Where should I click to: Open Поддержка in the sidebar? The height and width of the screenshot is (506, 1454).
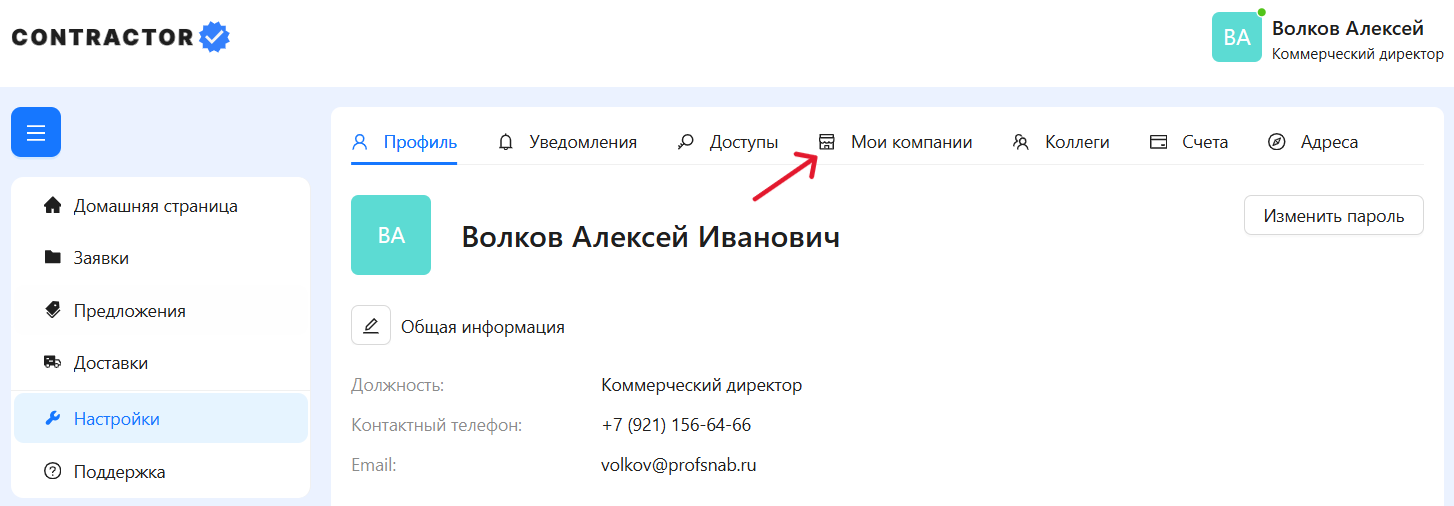click(x=160, y=471)
